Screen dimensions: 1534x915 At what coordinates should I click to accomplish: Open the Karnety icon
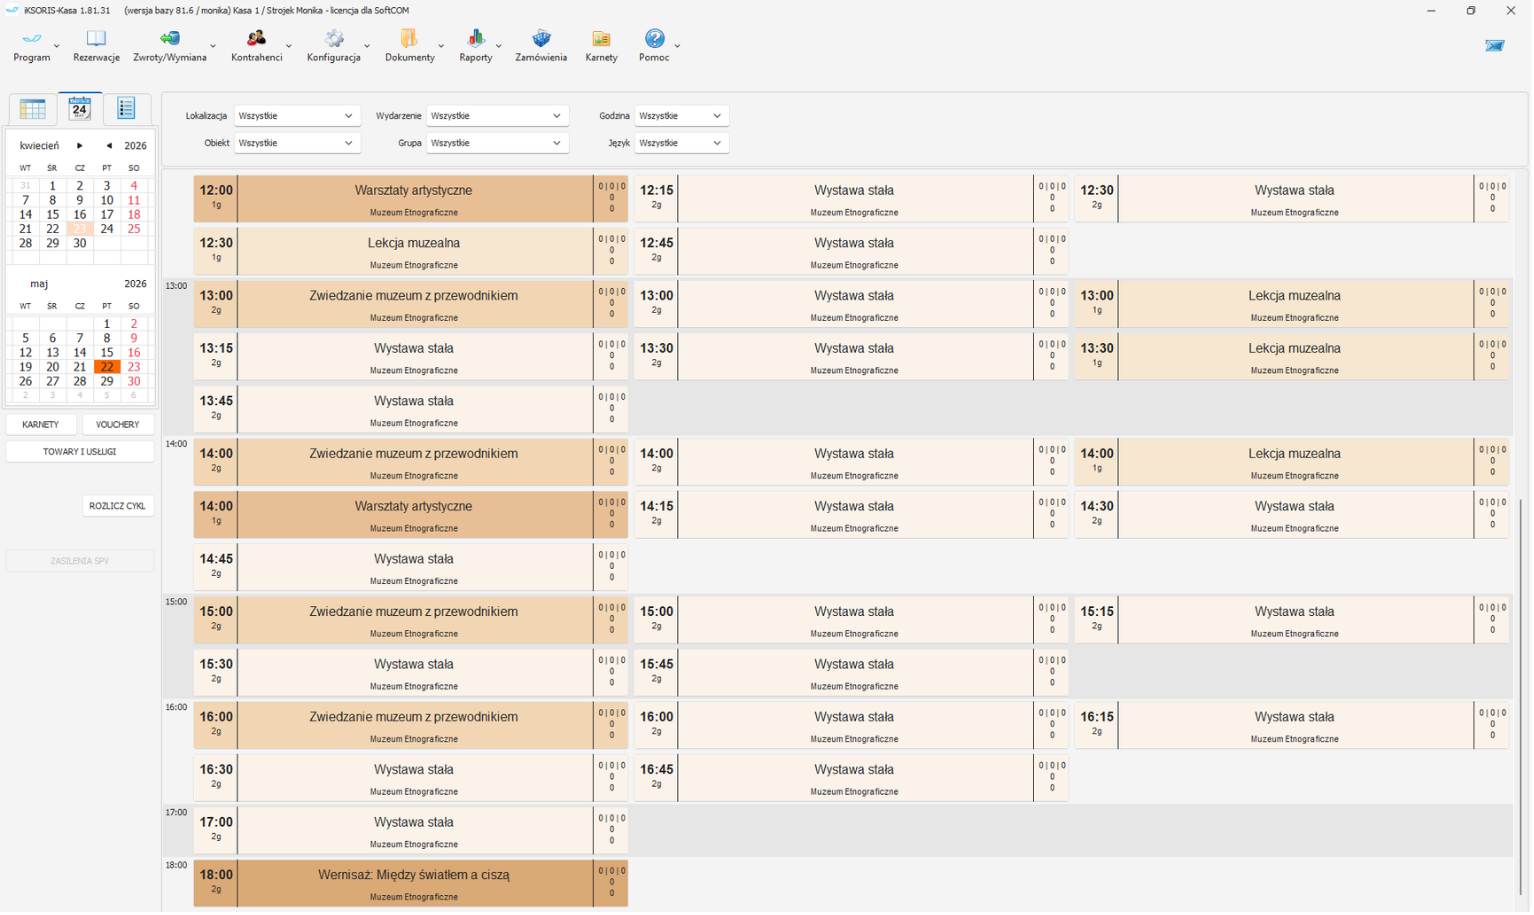coord(601,39)
